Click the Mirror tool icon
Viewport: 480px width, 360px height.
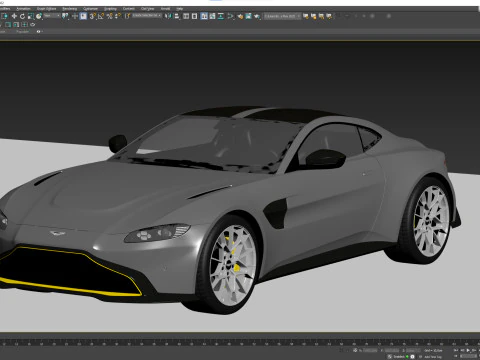pos(168,16)
